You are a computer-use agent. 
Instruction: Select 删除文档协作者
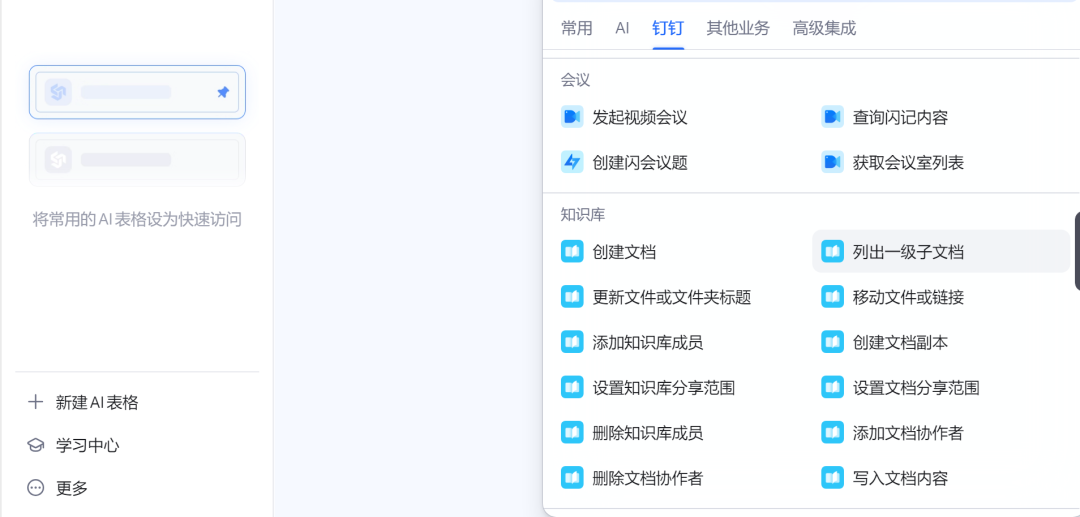(x=647, y=478)
